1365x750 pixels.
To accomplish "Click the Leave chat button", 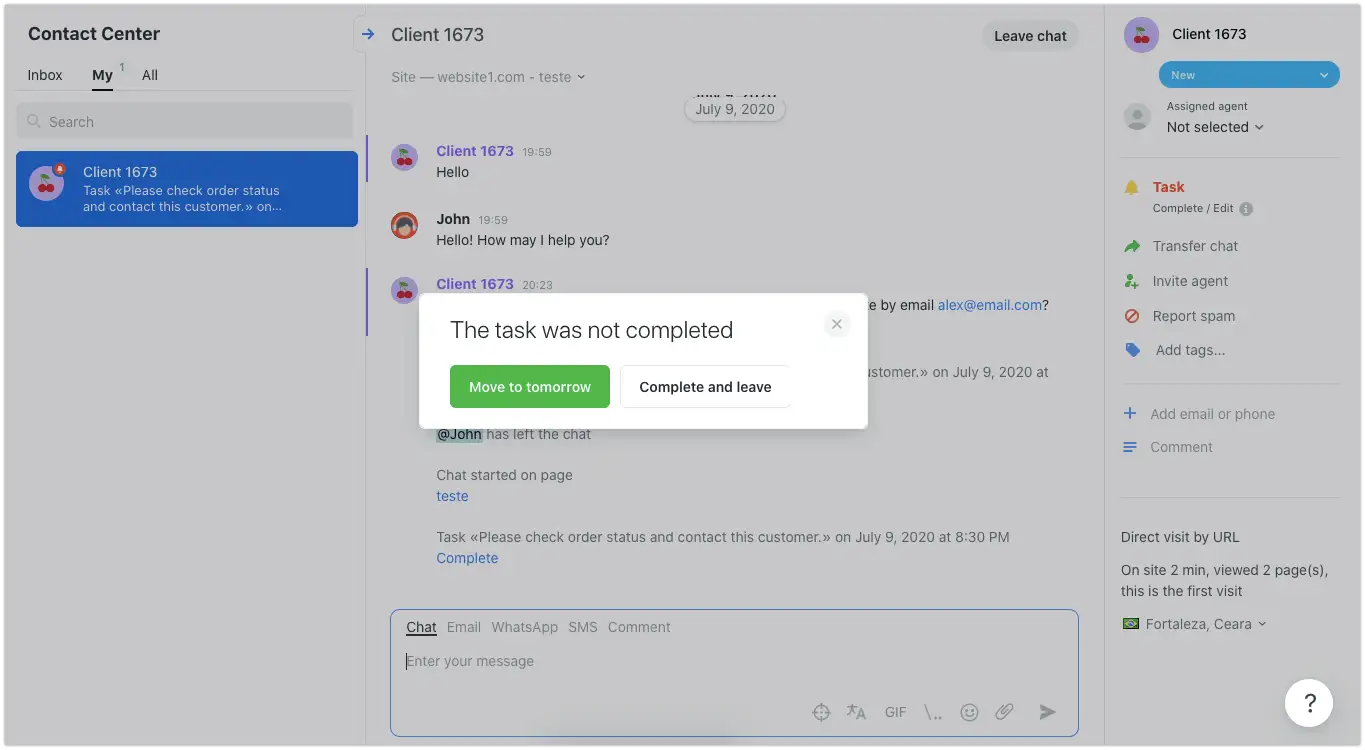I will 1030,36.
